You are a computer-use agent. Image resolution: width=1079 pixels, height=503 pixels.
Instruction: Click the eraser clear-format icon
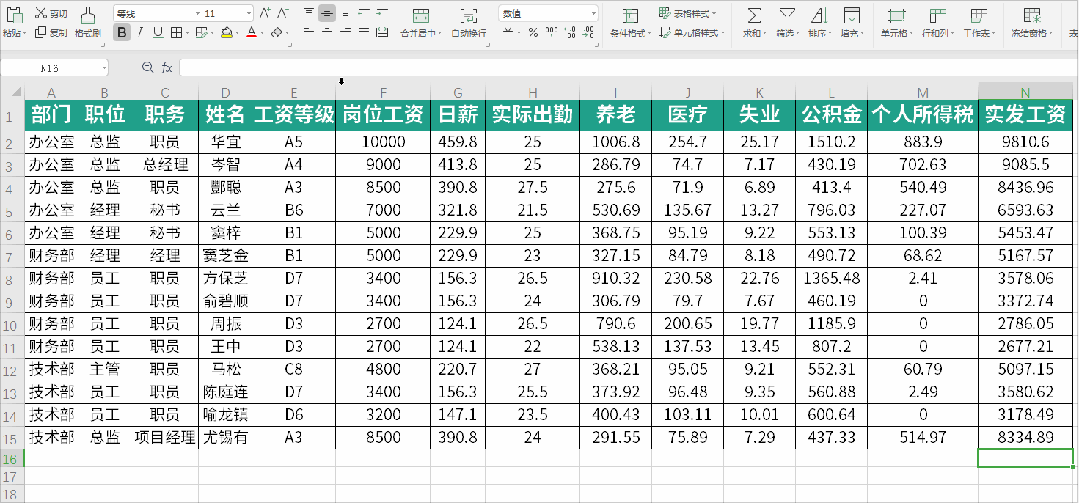pyautogui.click(x=275, y=32)
